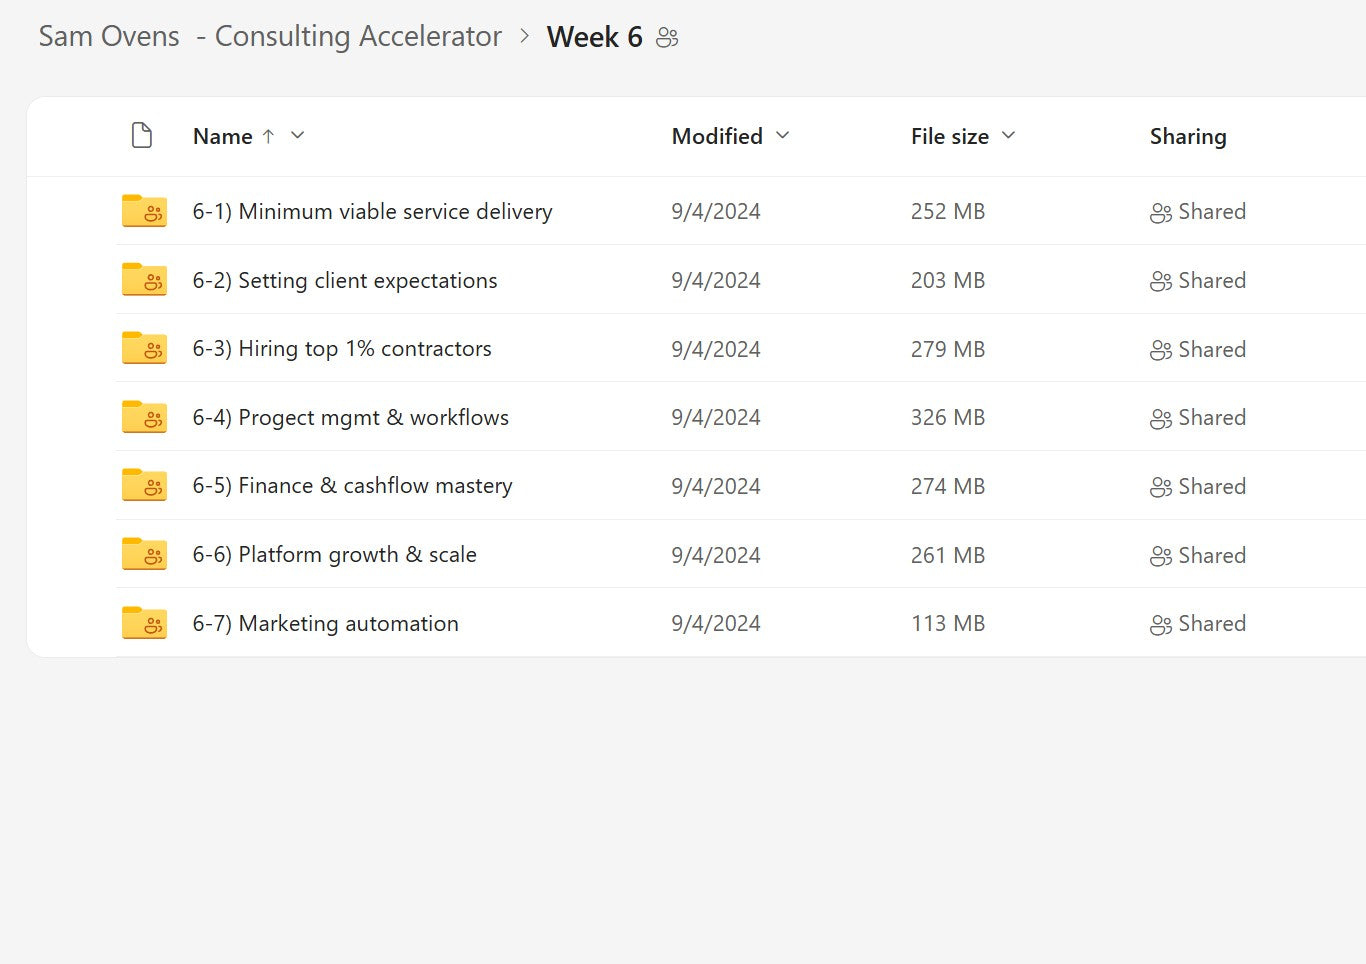Open folder icon for 6-4) Progect mgmt & workflows
The height and width of the screenshot is (964, 1366).
click(144, 417)
